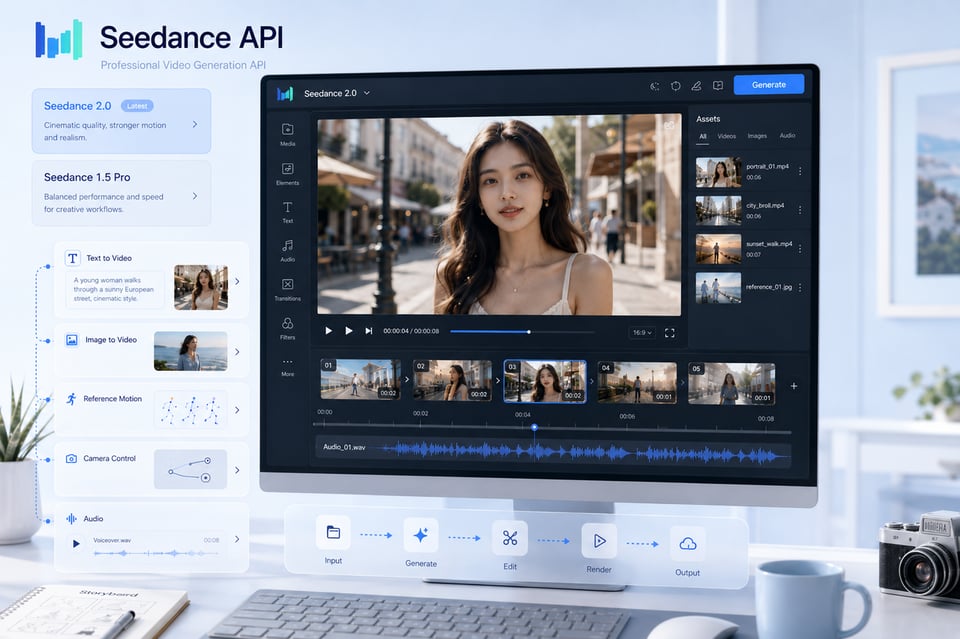
Task: Click the Render play step icon
Action: click(599, 540)
